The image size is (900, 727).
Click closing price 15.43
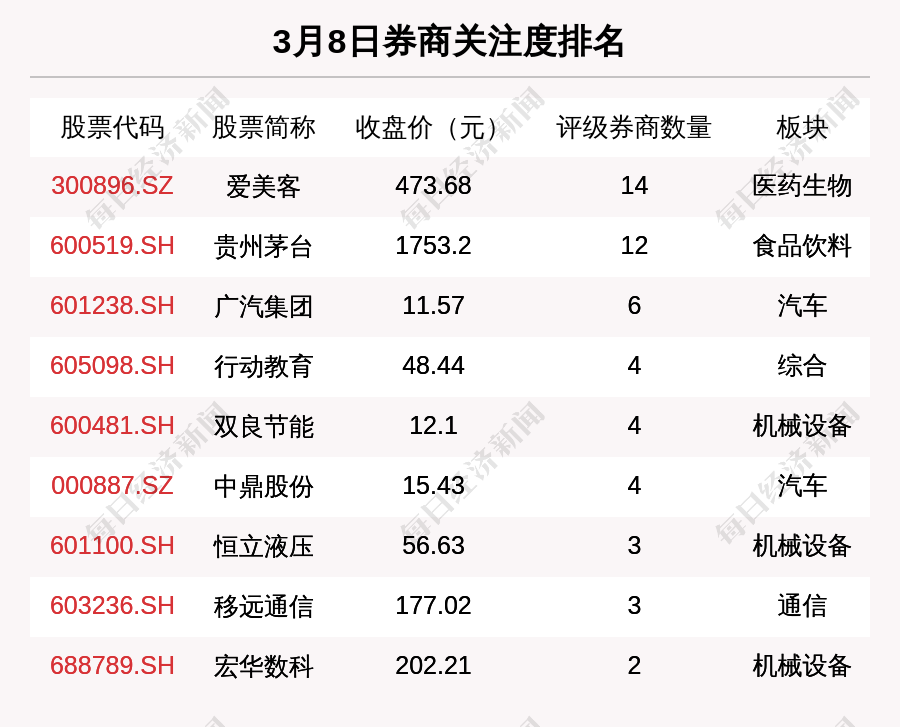(433, 485)
